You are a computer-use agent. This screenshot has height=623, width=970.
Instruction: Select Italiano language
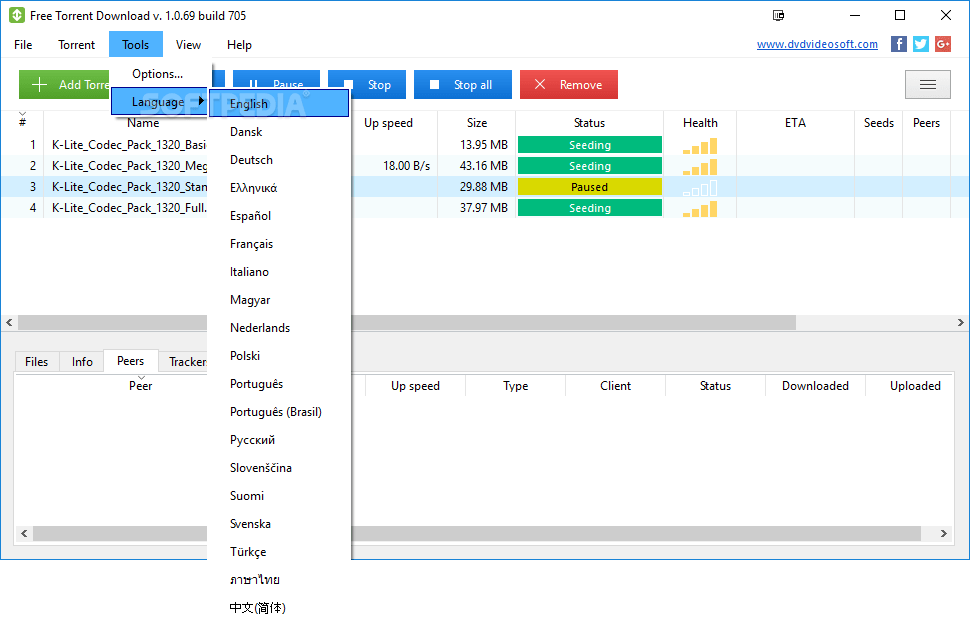coord(279,272)
